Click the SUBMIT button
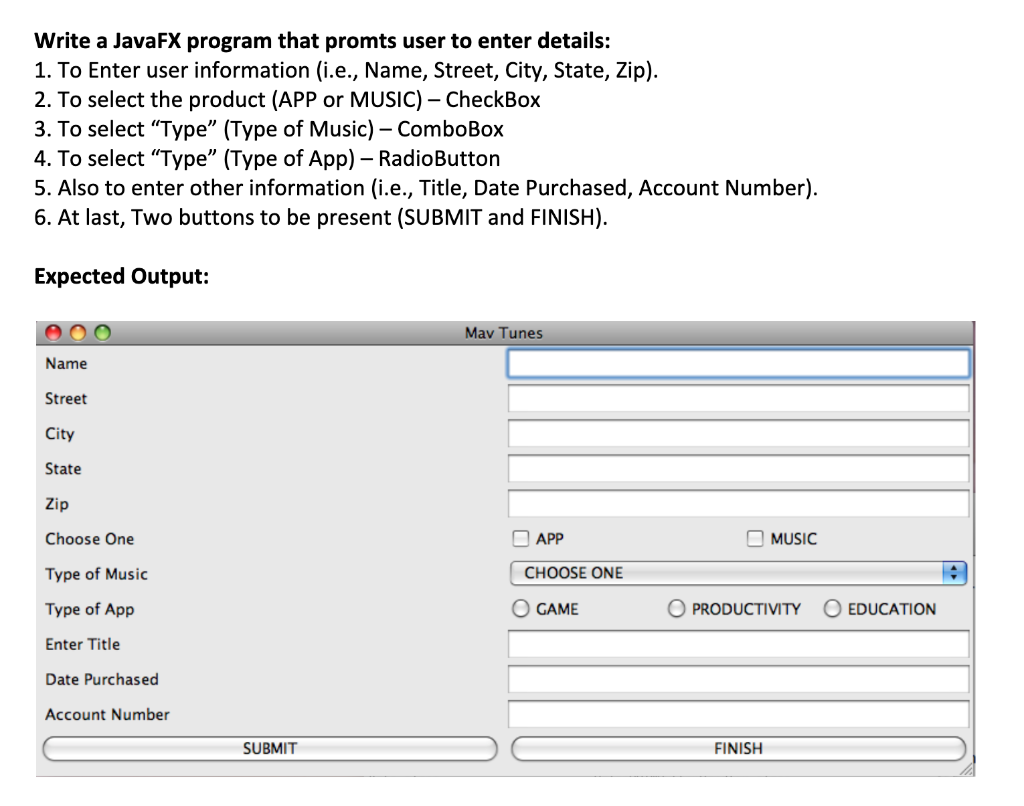Screen dimensions: 1024x806 click(x=268, y=748)
